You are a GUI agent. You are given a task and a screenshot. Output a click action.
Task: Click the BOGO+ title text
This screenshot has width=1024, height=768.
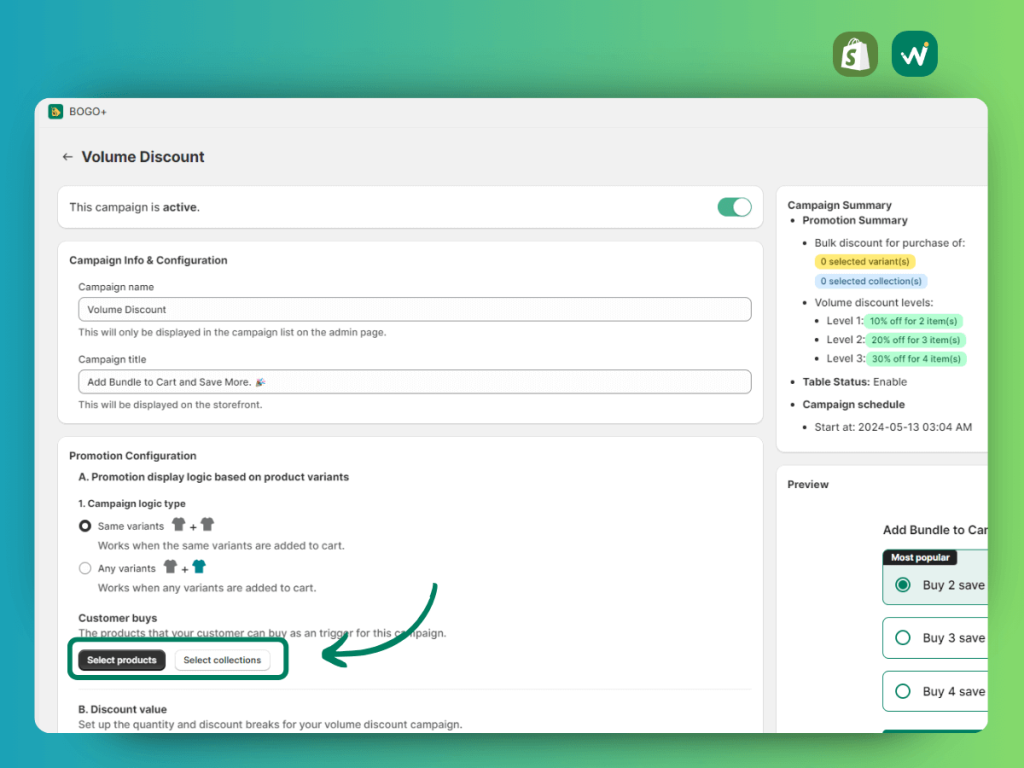pyautogui.click(x=88, y=112)
